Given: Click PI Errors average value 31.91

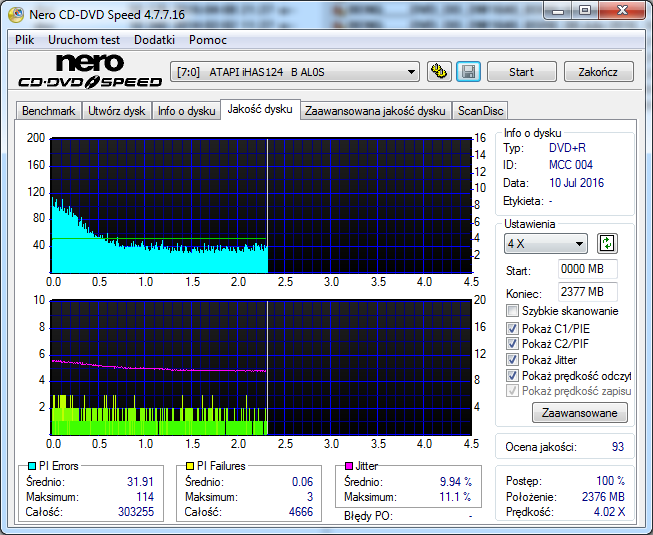Looking at the screenshot, I should [x=140, y=482].
